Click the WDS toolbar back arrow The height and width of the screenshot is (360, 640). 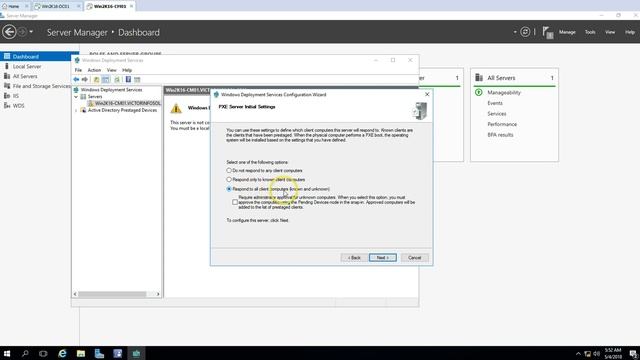click(x=76, y=79)
